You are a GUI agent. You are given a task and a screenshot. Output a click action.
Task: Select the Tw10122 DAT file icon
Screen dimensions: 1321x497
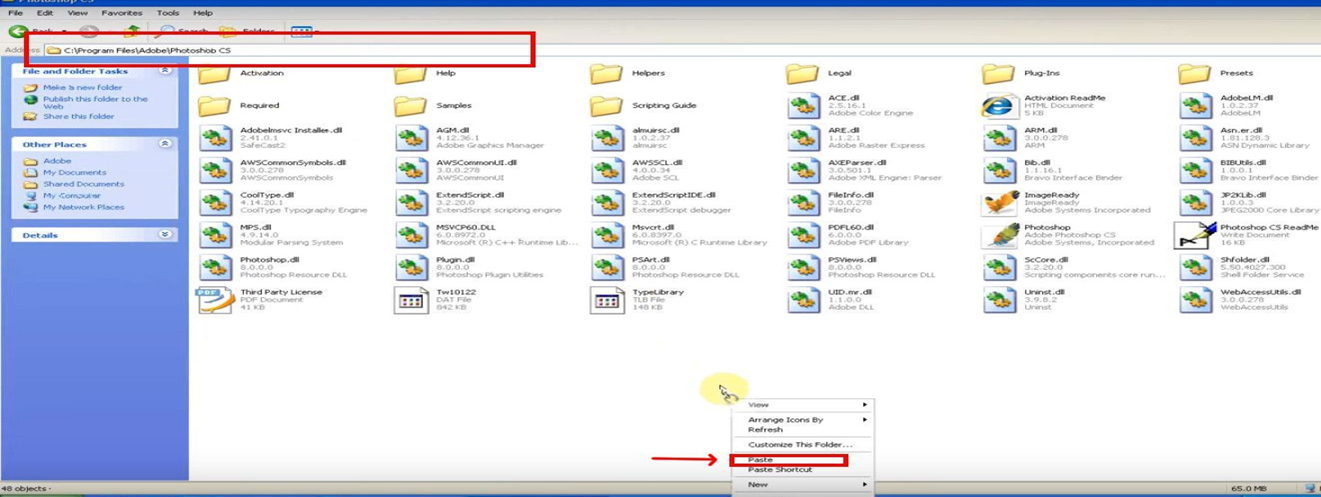411,300
